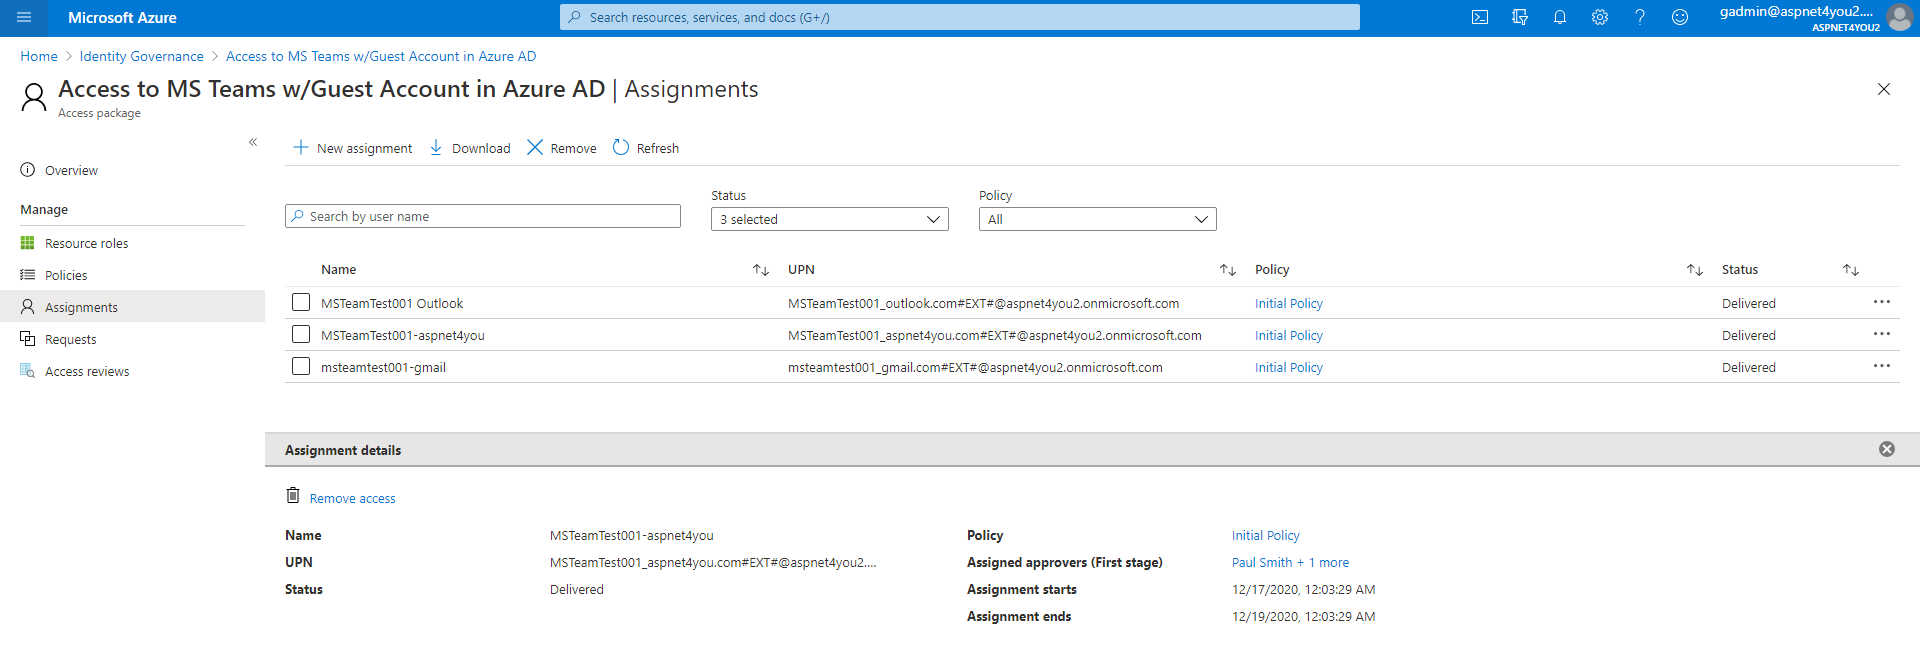Open the access package breadcrumb link
The height and width of the screenshot is (661, 1920).
(x=381, y=56)
